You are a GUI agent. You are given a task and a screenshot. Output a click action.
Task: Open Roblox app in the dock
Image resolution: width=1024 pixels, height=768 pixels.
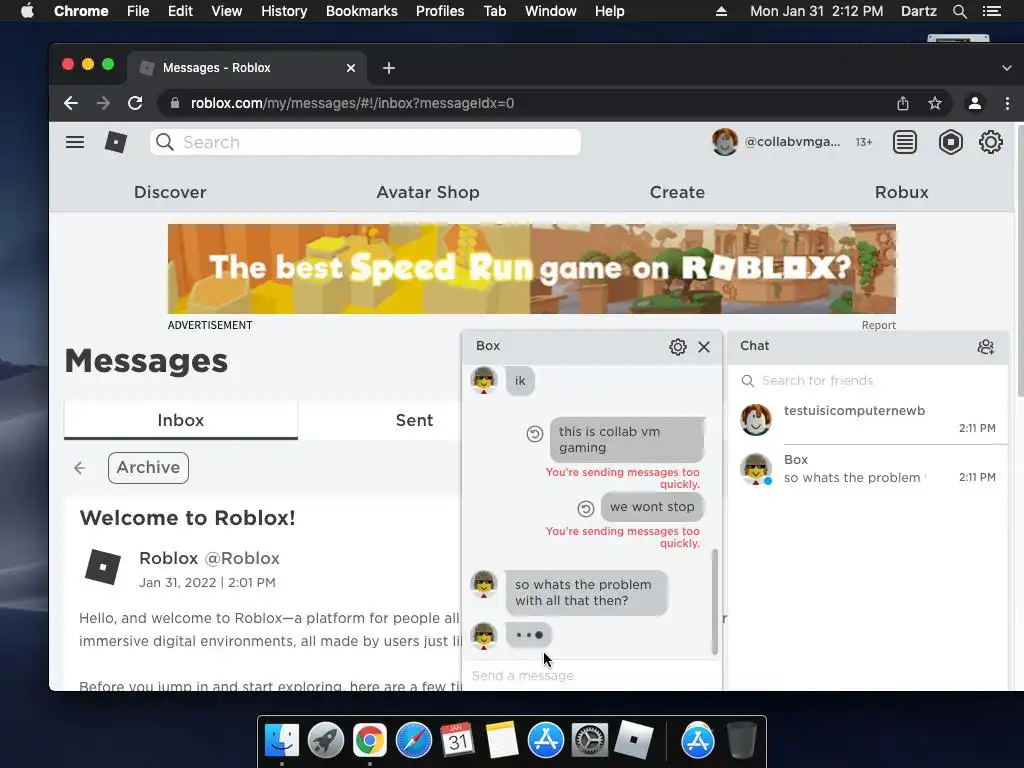point(633,740)
